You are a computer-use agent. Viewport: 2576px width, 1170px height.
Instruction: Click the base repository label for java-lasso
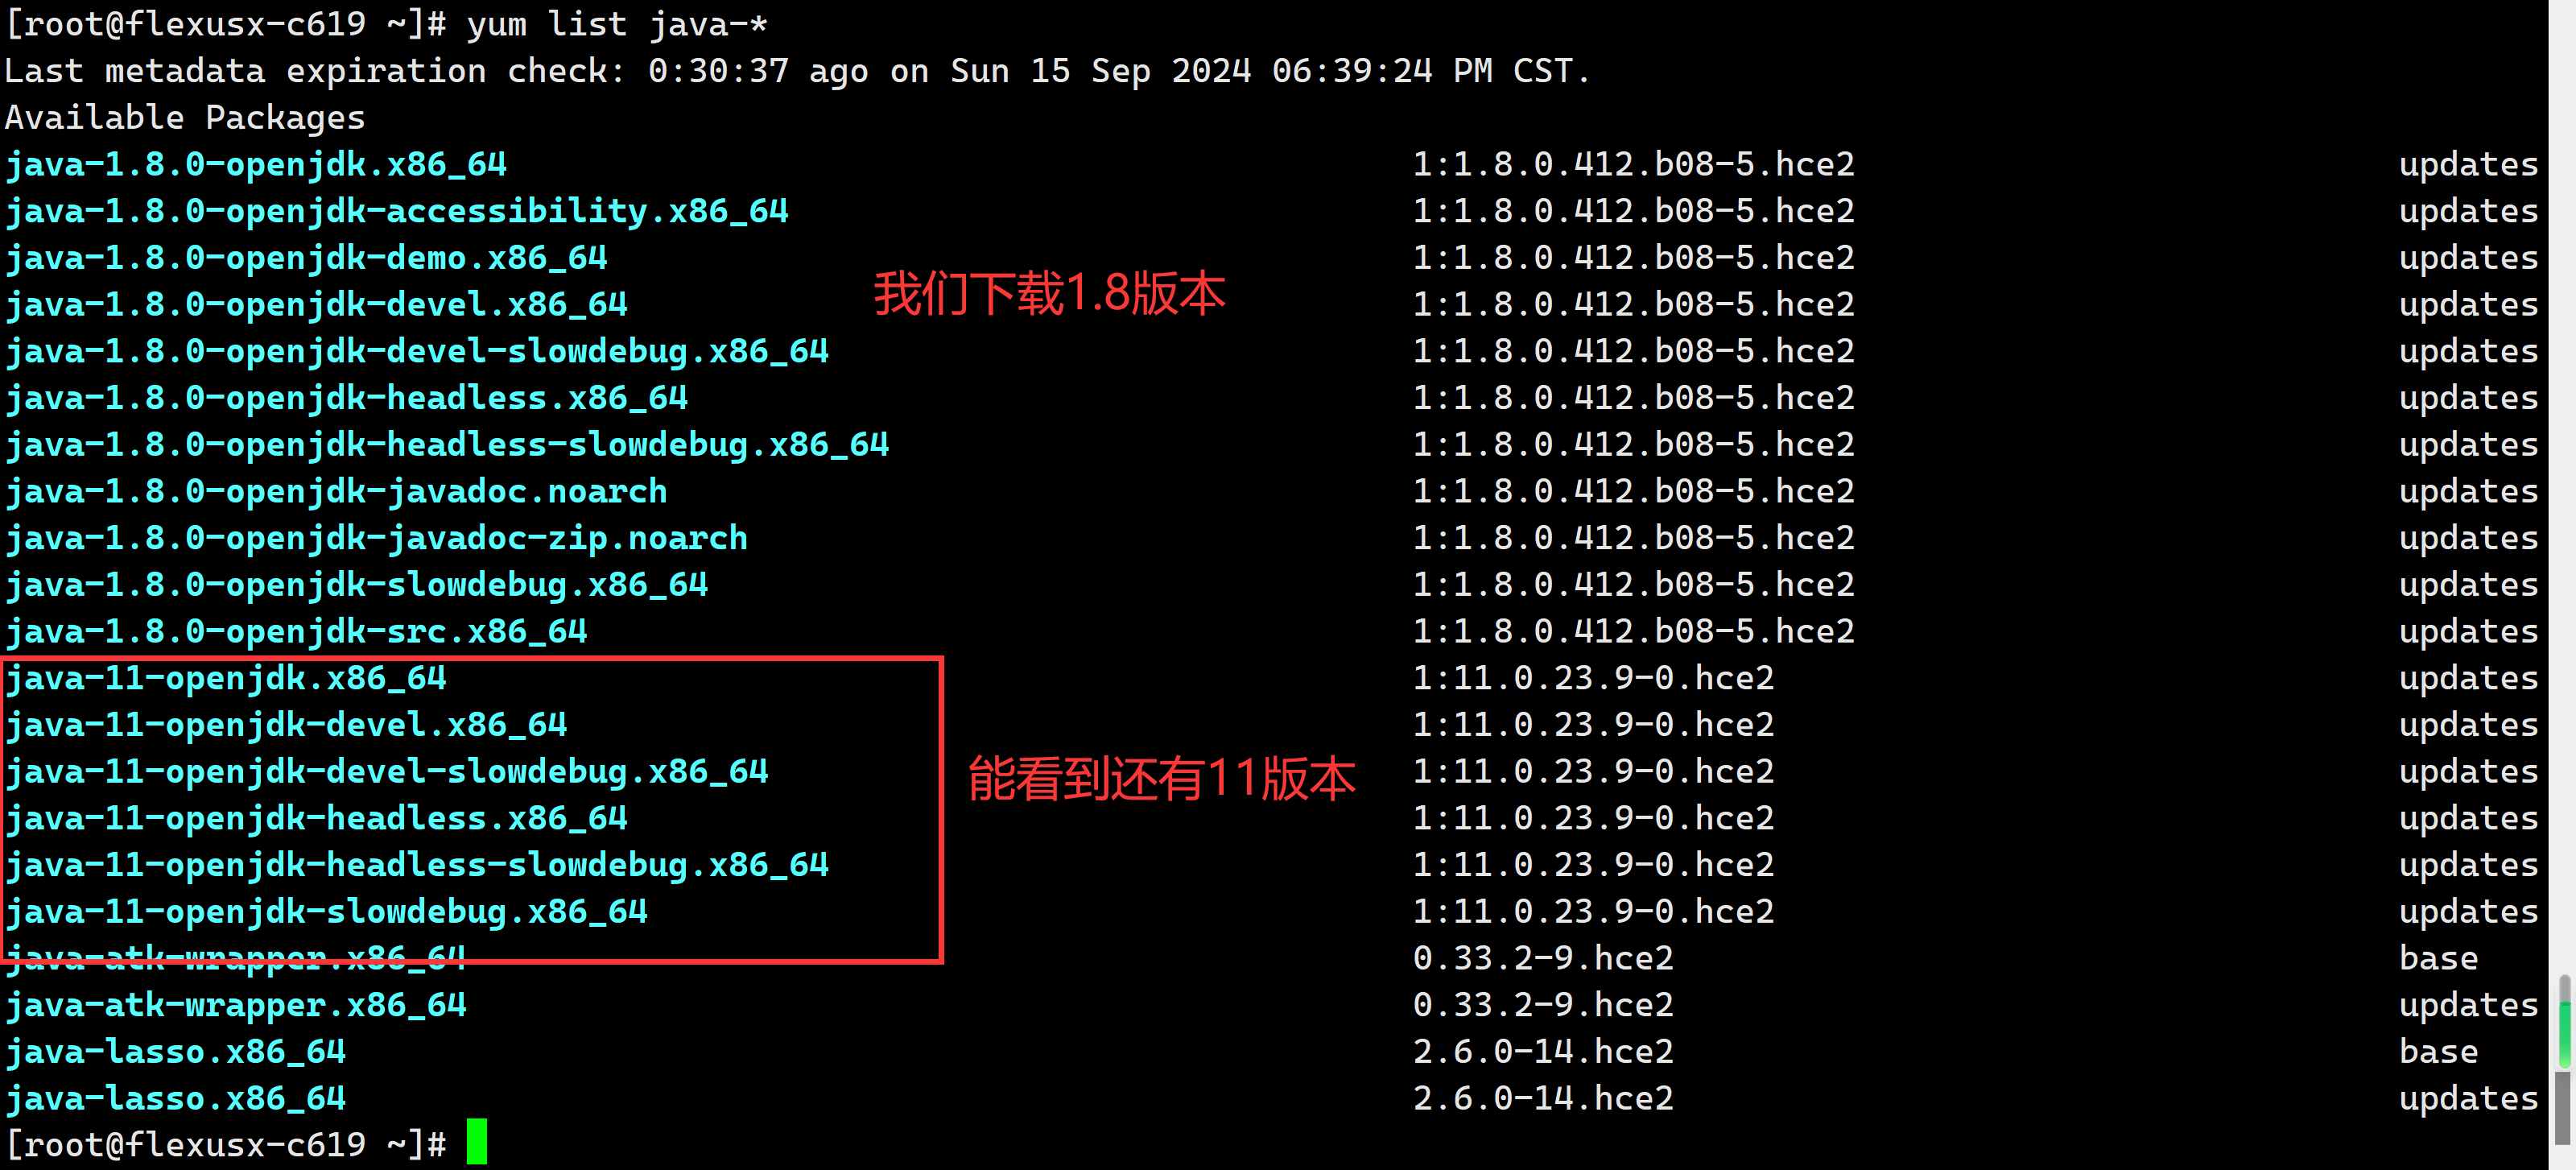[2438, 1051]
